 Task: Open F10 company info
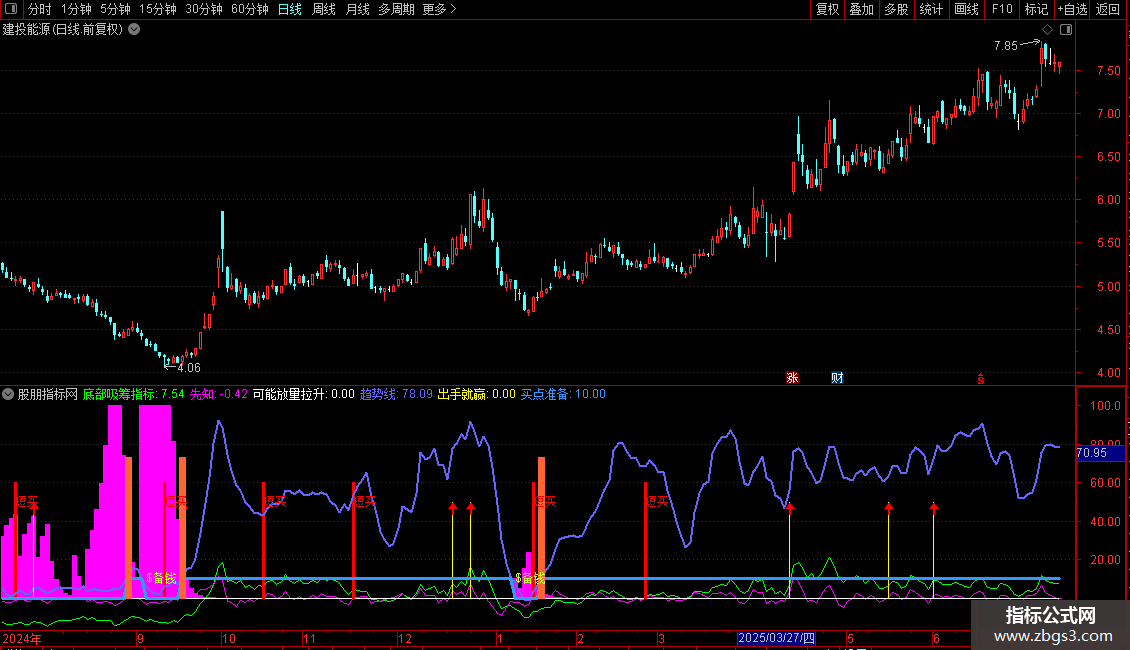click(1002, 9)
